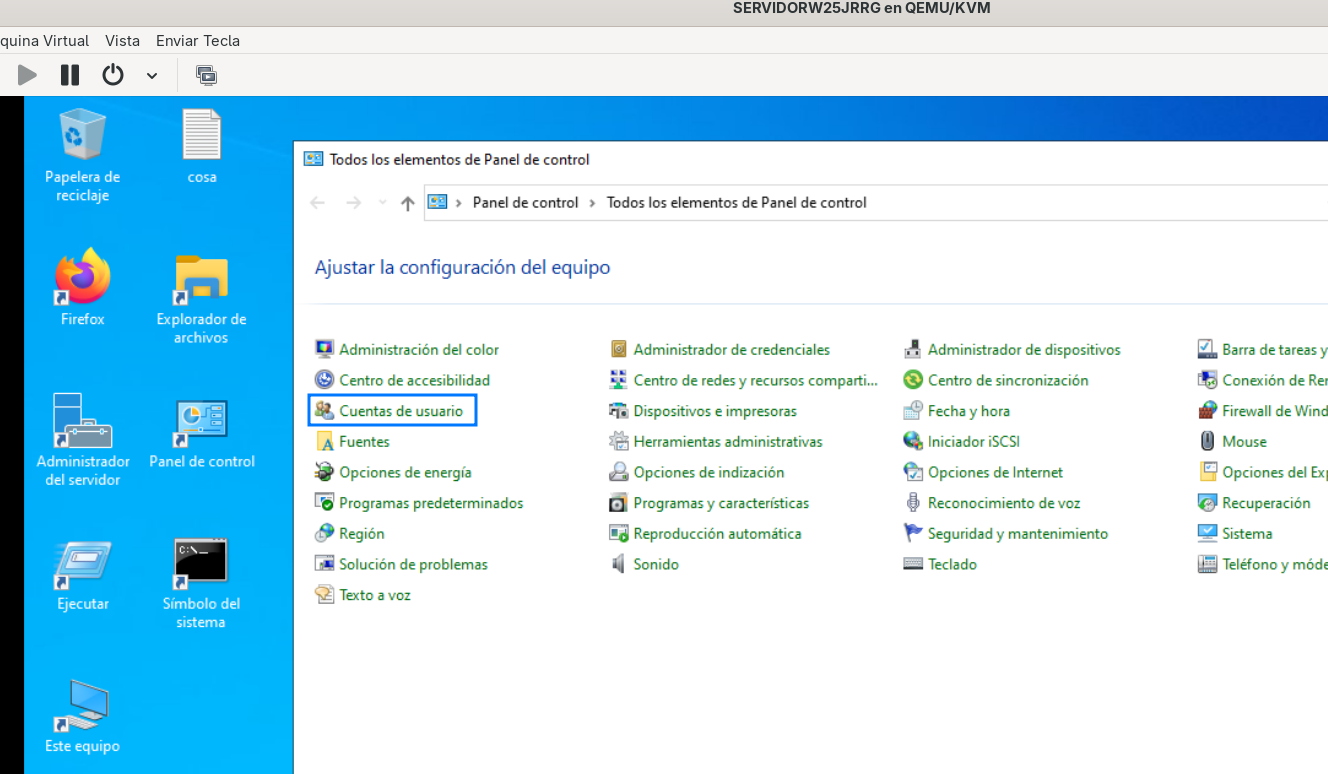Open the Enviar Tecla menu
1328x774 pixels.
click(x=198, y=41)
